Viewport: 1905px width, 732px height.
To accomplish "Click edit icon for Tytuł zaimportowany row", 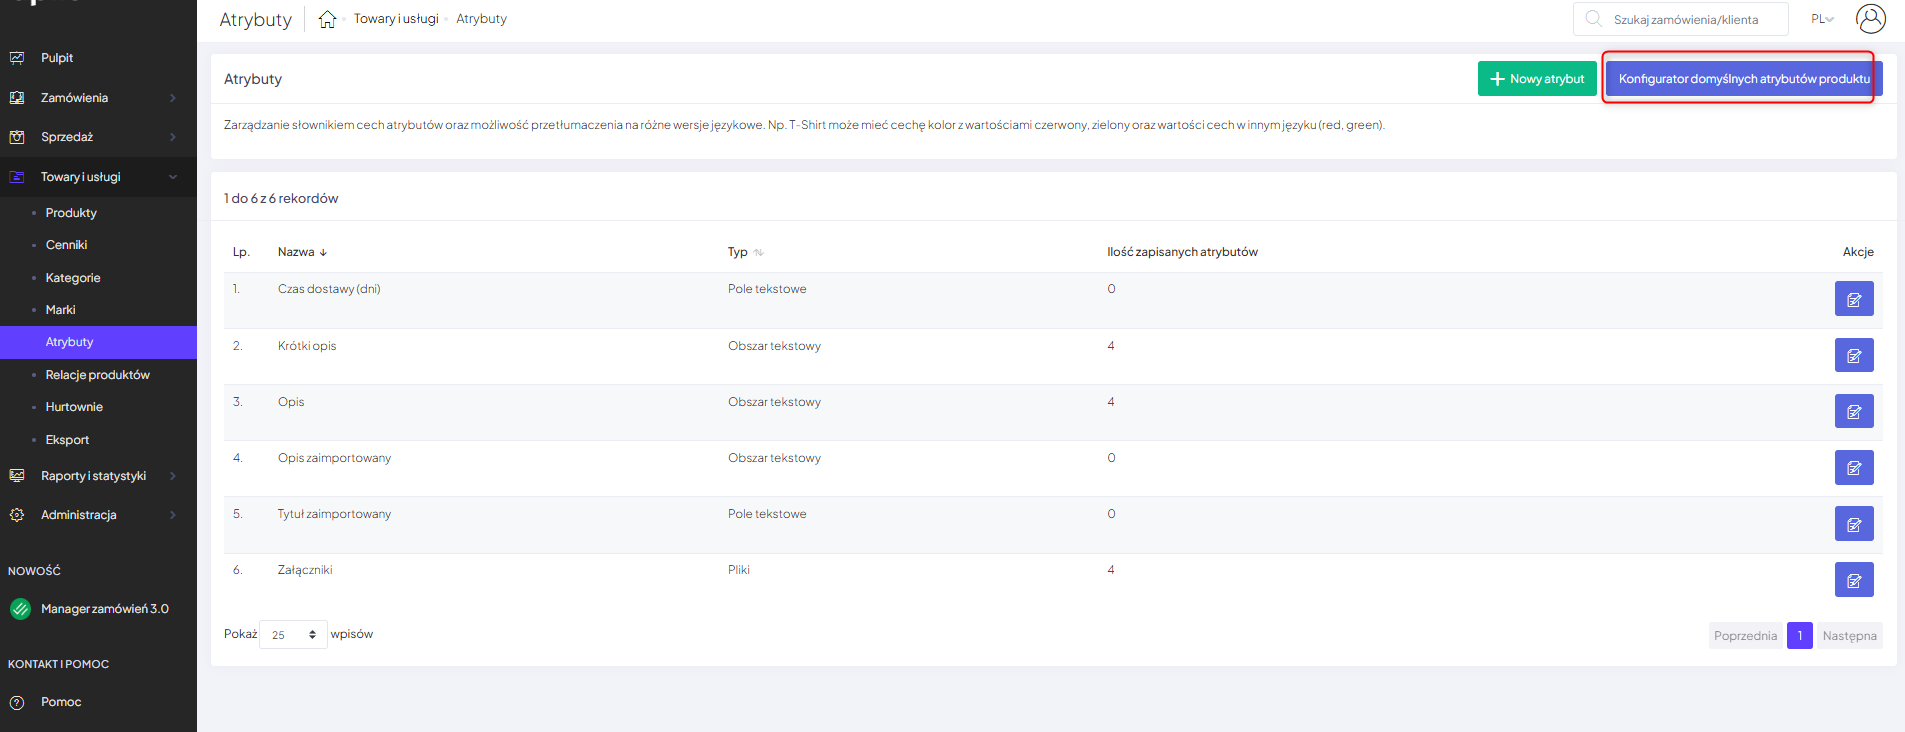I will pyautogui.click(x=1853, y=524).
